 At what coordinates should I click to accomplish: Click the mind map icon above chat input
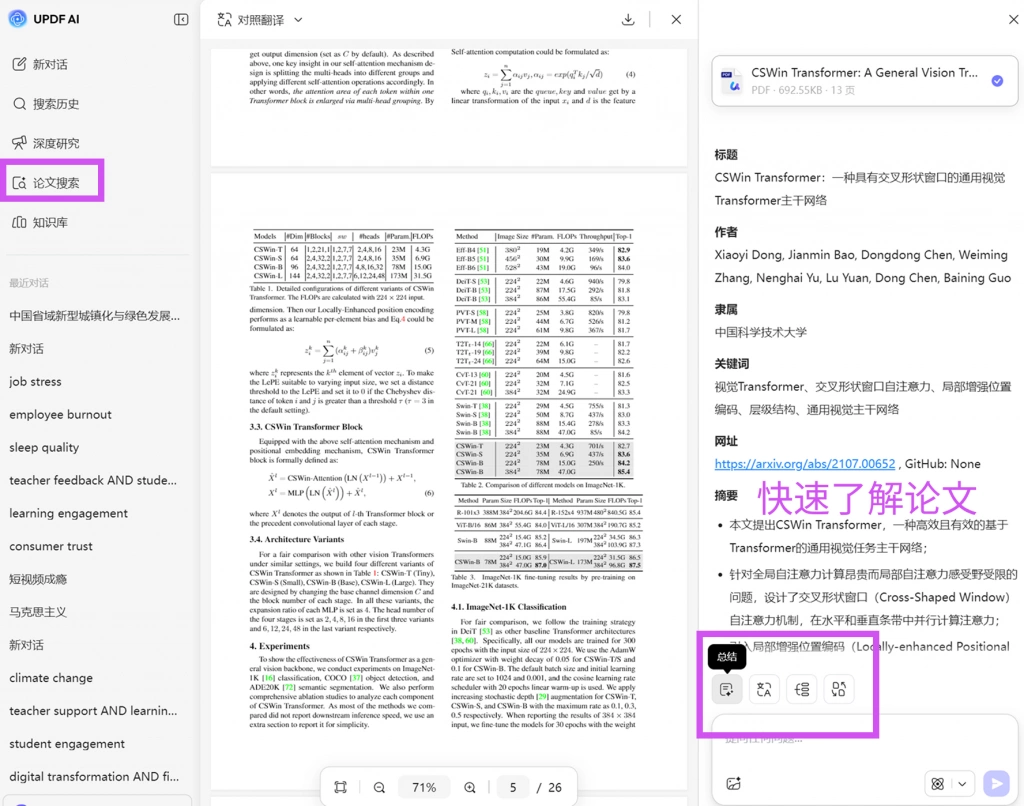(801, 689)
